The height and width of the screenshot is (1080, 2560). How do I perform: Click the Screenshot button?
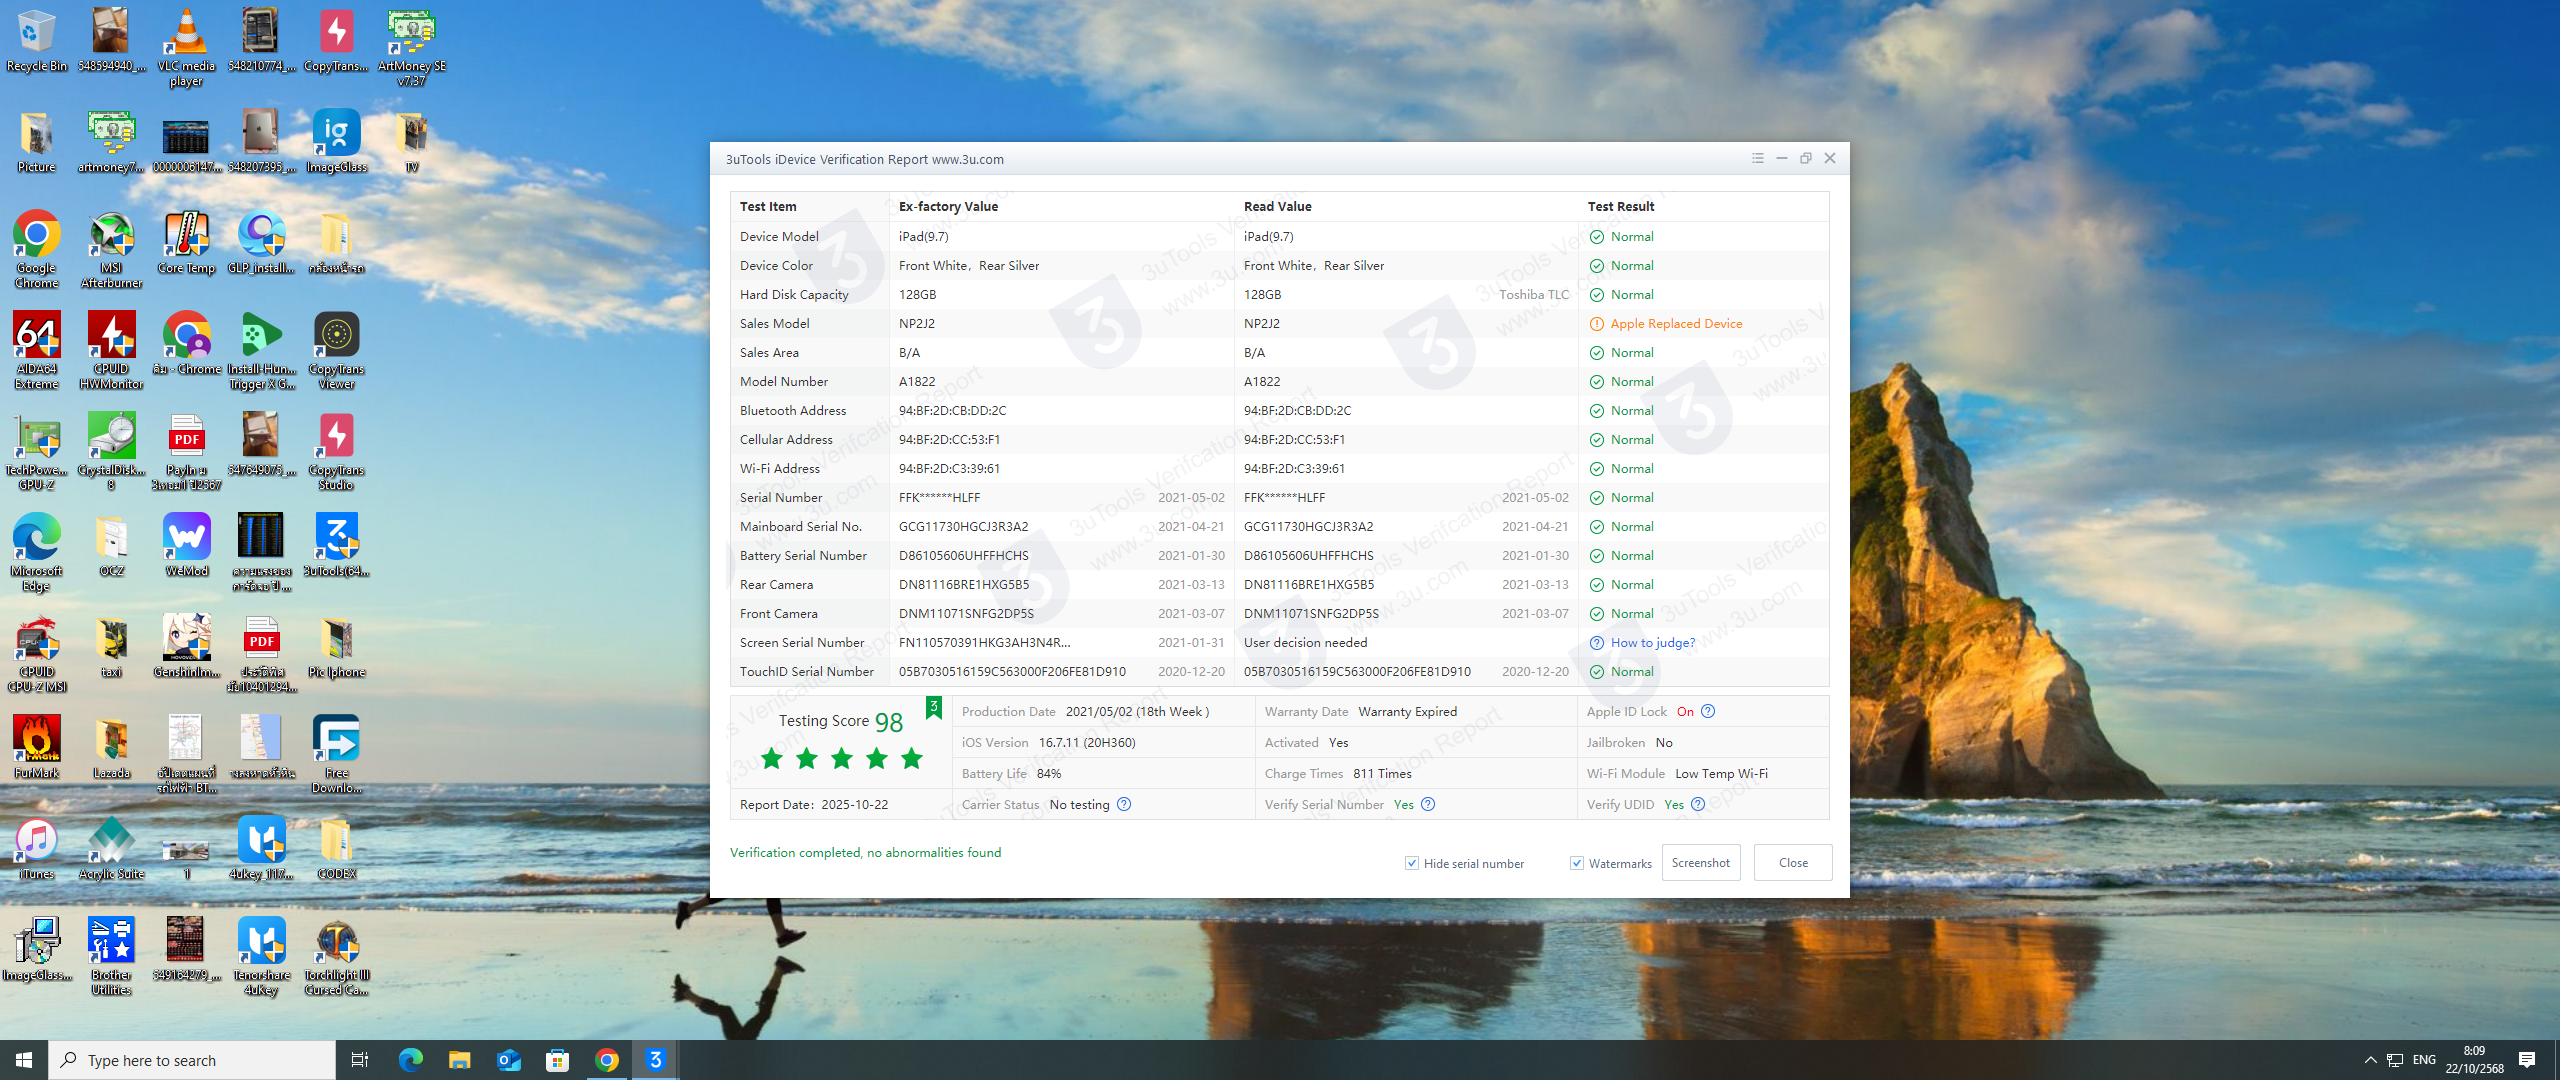click(1700, 863)
